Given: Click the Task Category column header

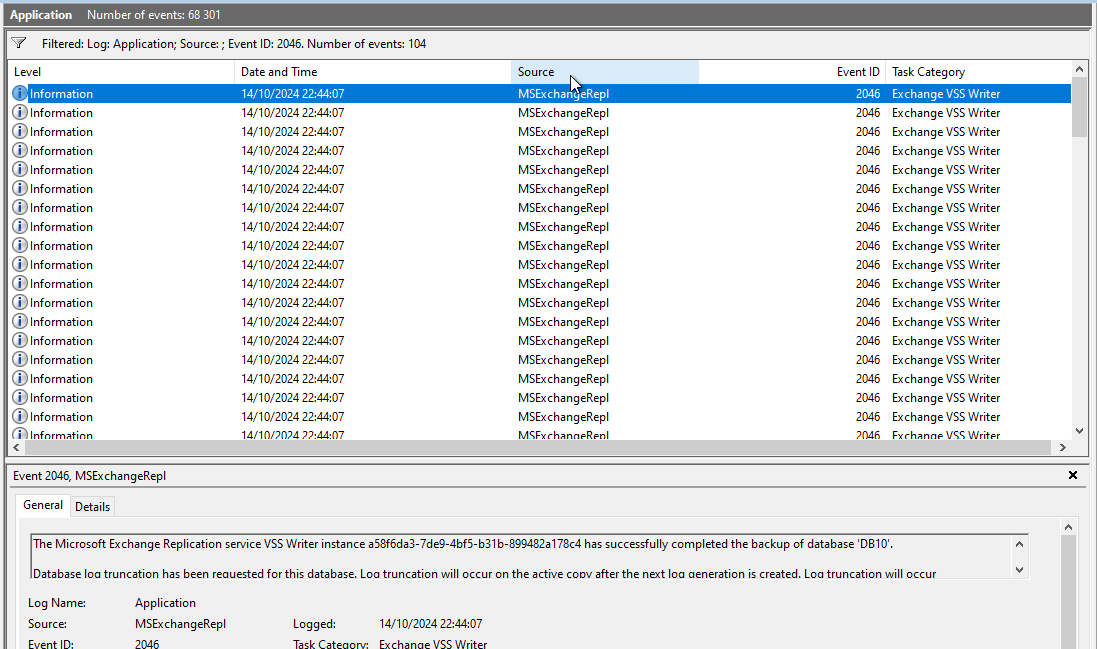Looking at the screenshot, I should 975,72.
